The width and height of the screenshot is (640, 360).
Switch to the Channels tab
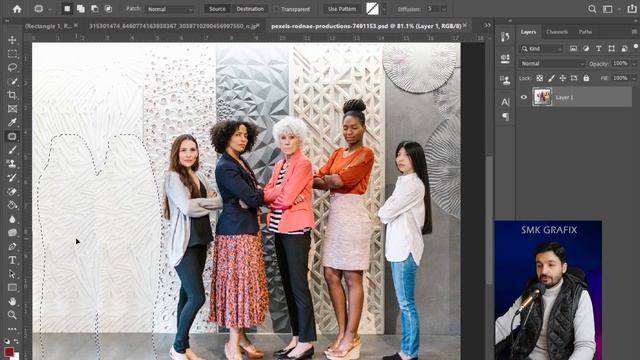[557, 32]
